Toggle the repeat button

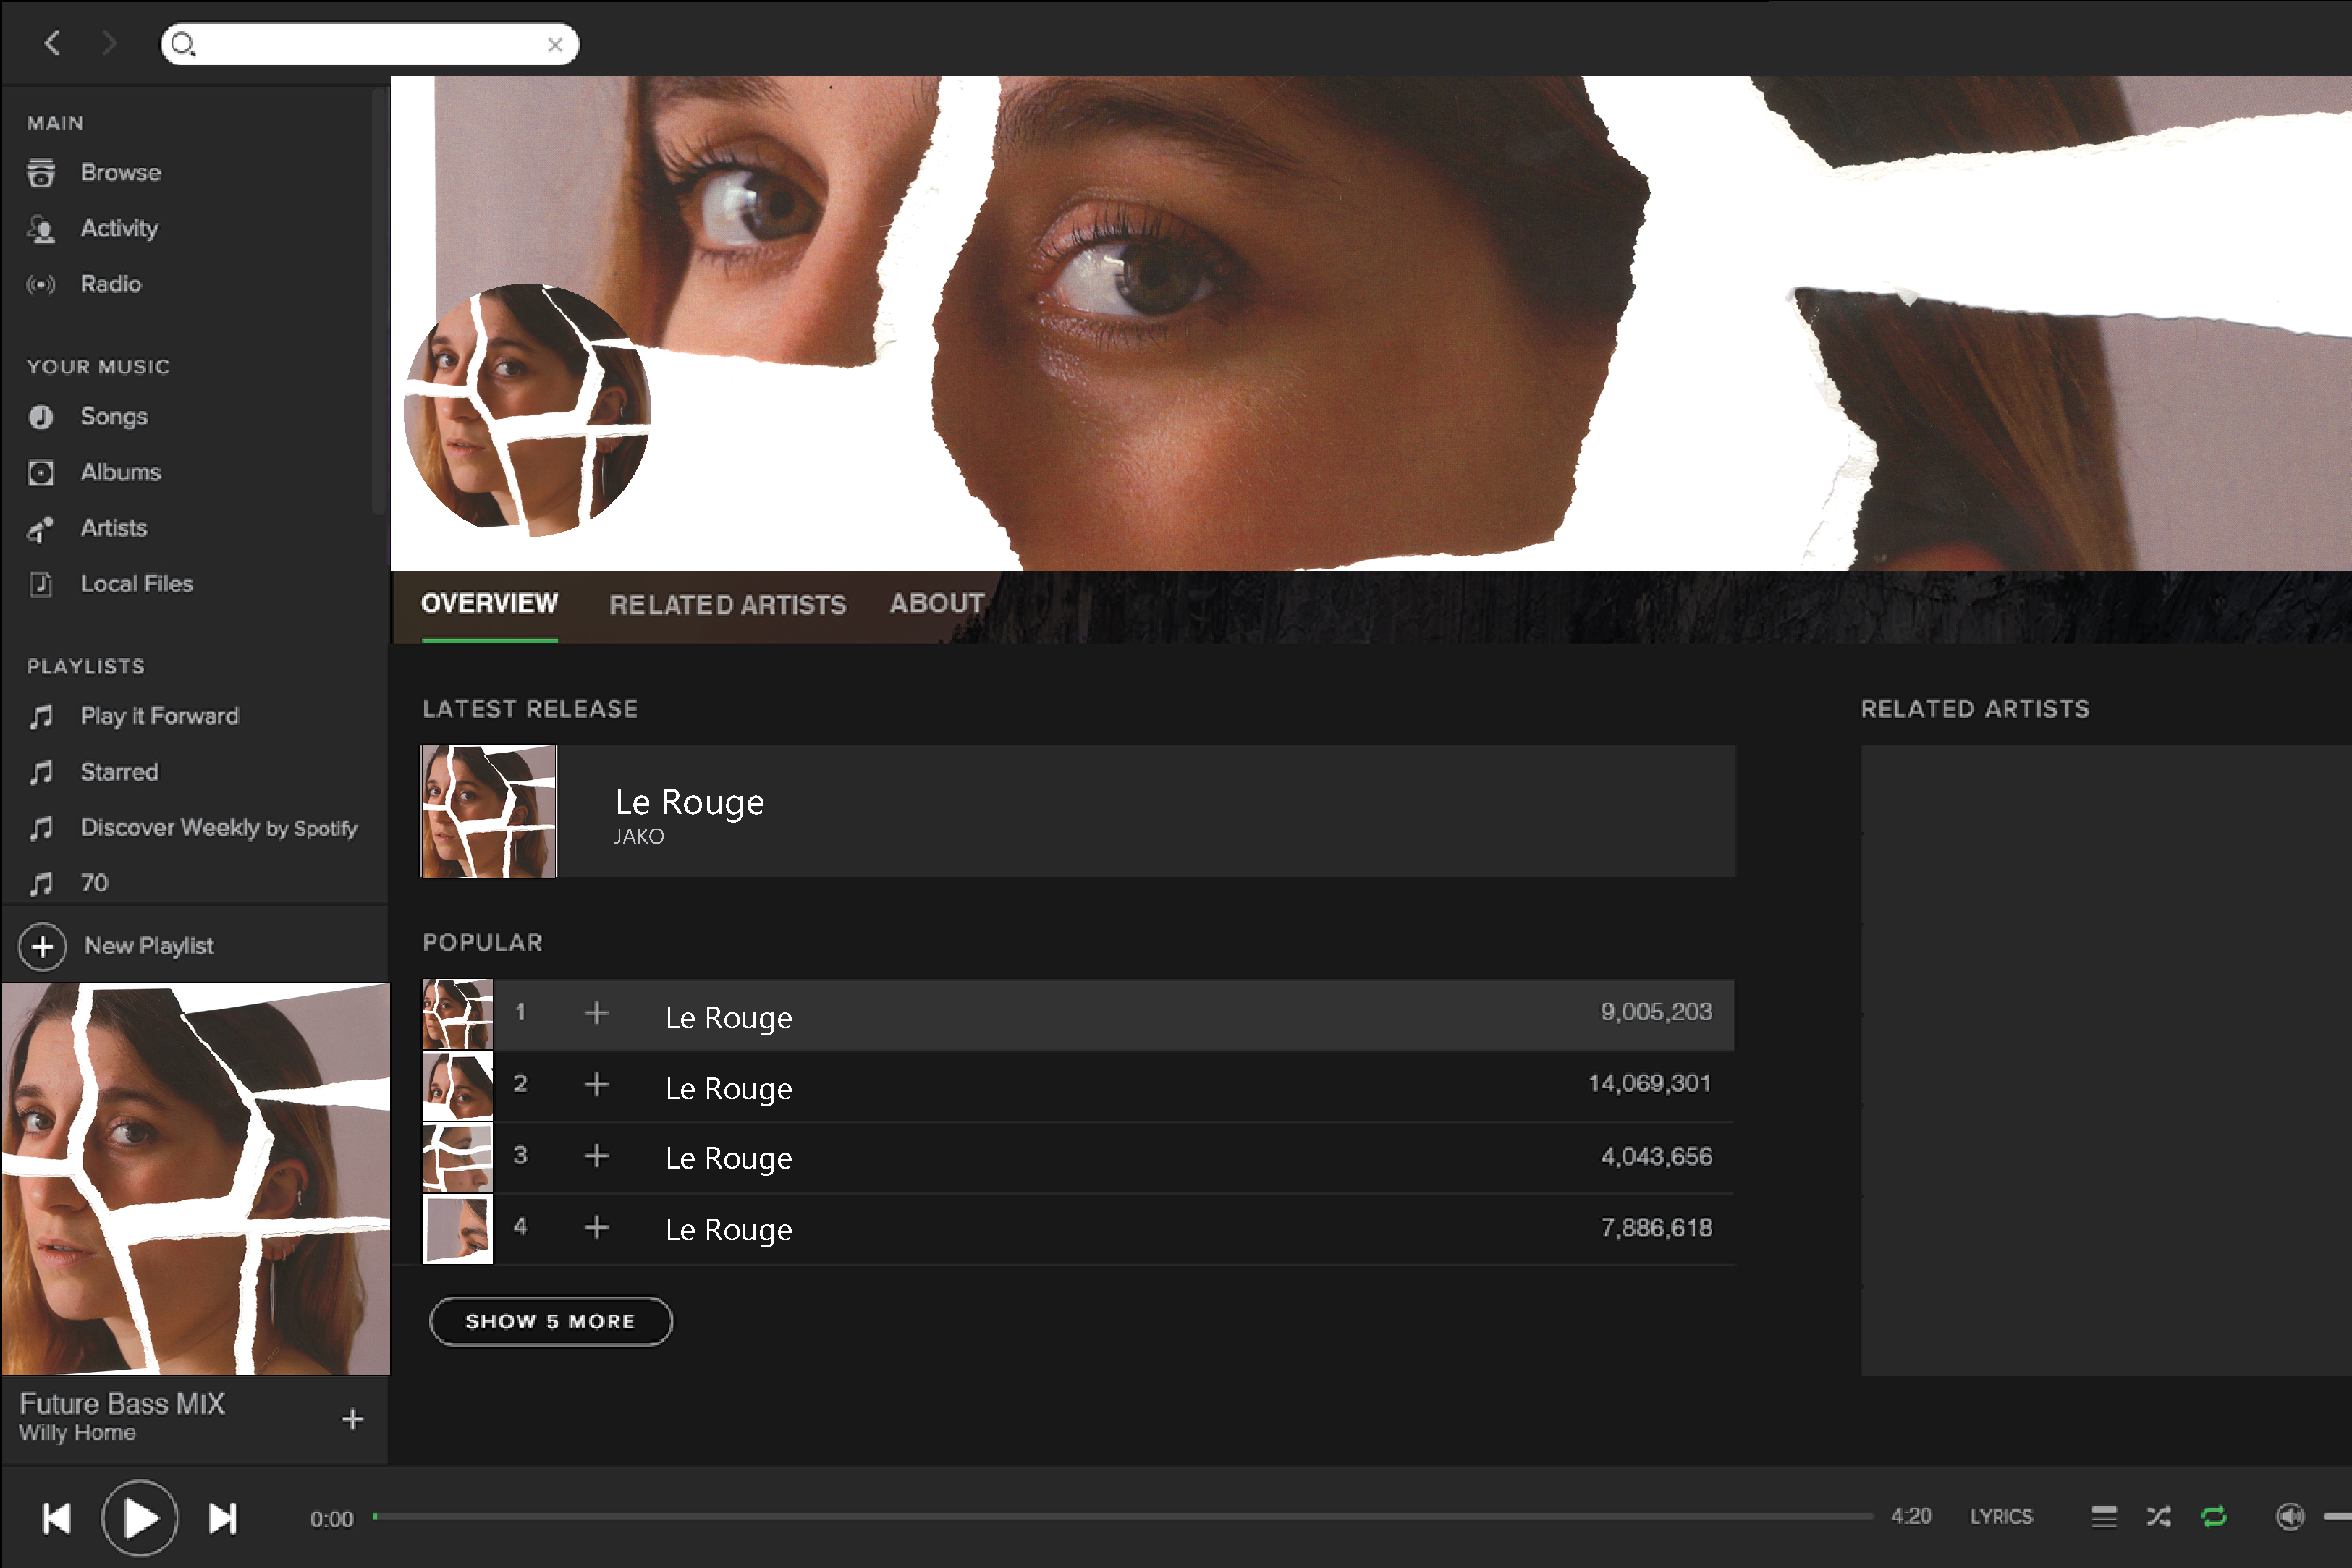click(x=2214, y=1517)
